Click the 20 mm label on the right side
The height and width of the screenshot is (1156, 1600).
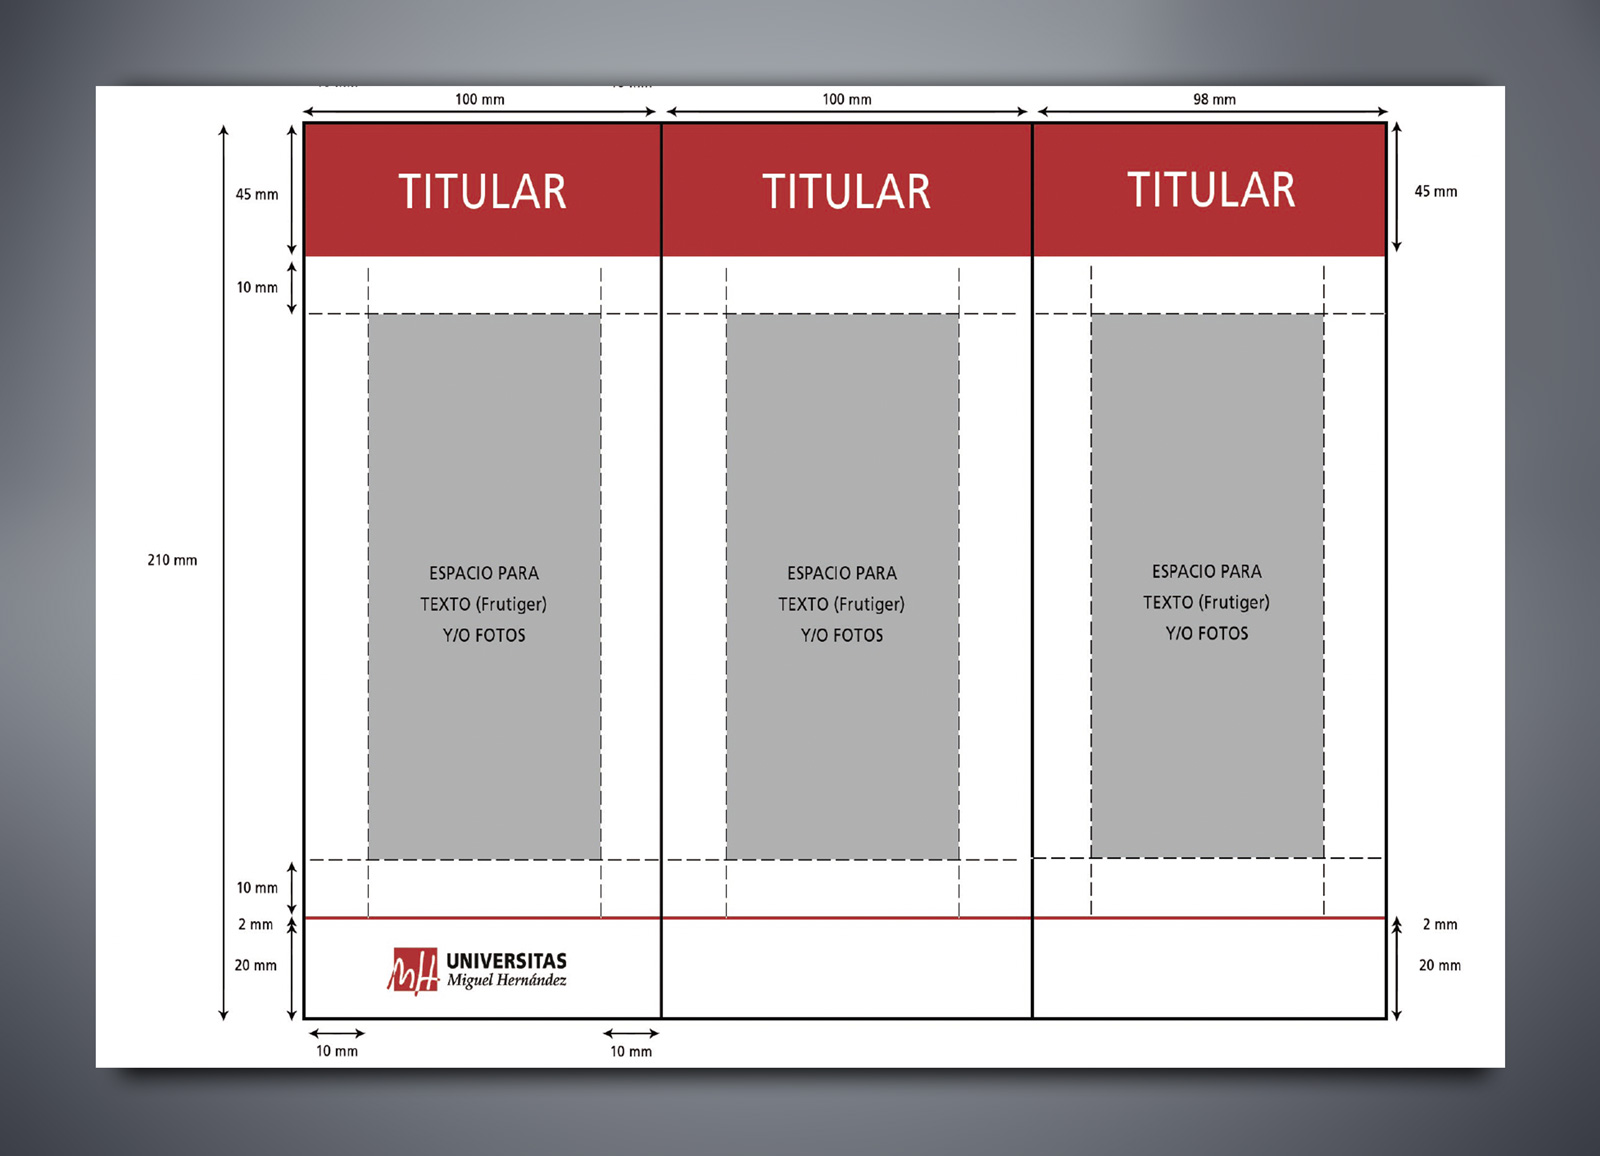(1439, 965)
